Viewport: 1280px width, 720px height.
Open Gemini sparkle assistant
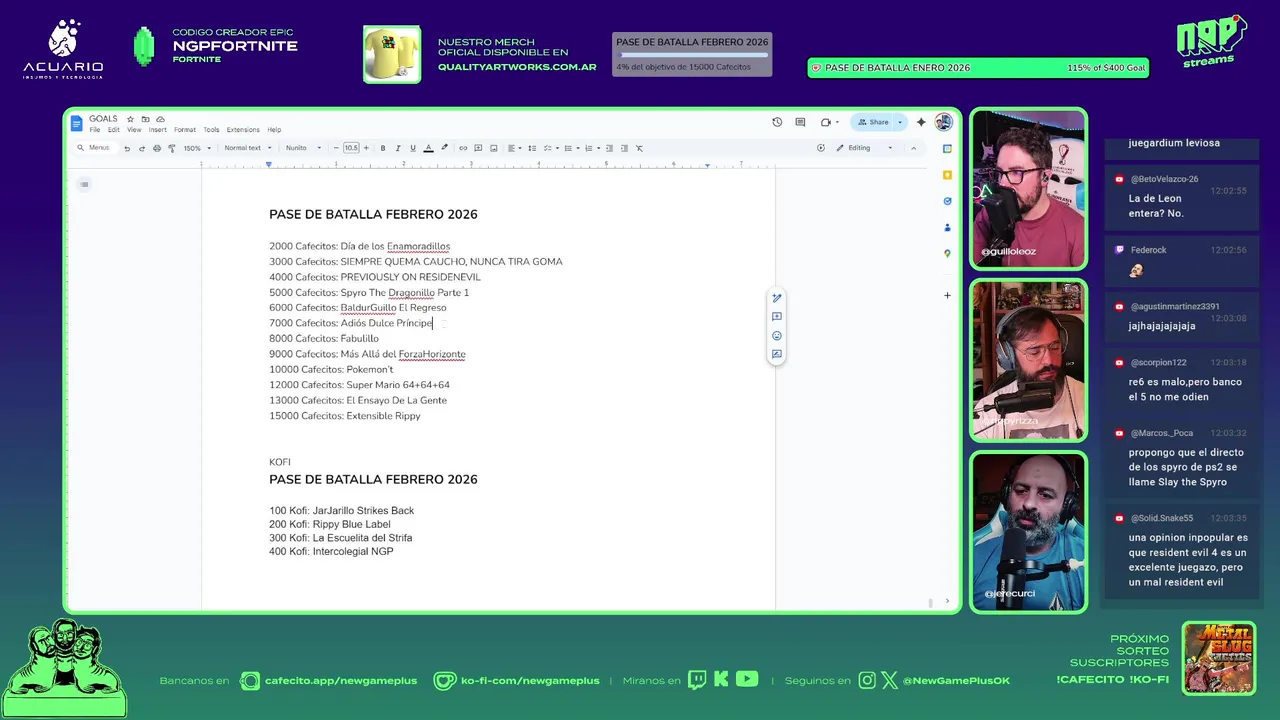click(x=921, y=122)
